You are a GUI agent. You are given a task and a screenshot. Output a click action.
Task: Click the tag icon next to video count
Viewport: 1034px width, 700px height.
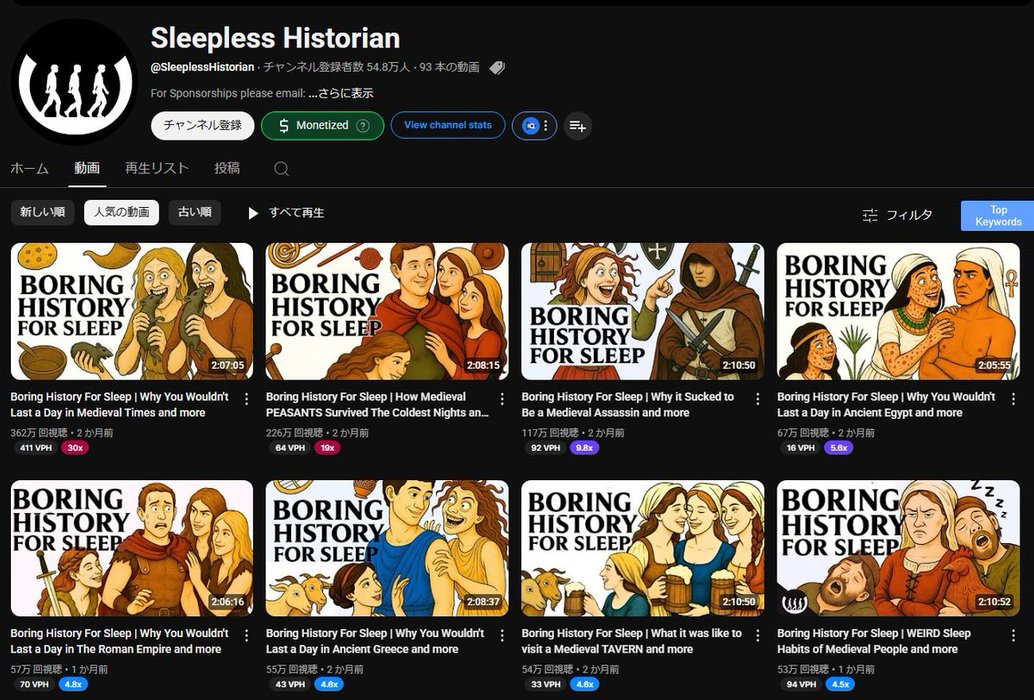tap(497, 67)
